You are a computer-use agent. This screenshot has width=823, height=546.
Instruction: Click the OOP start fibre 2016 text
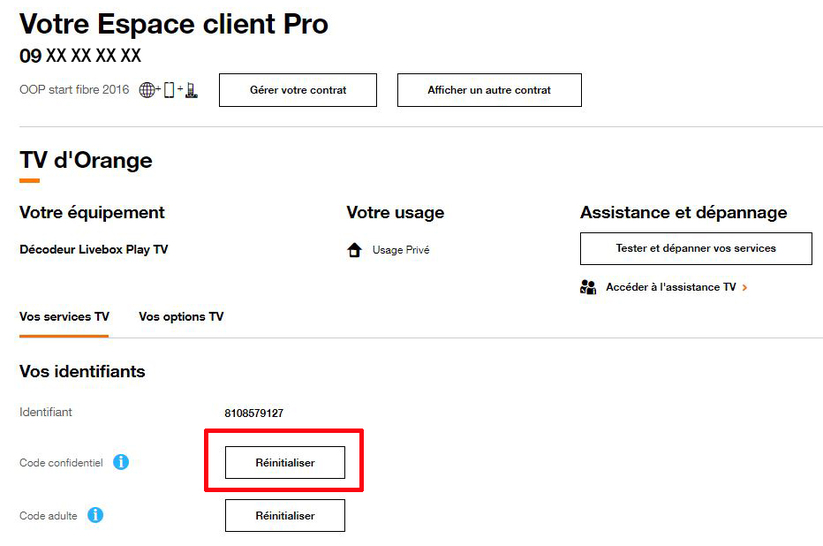point(74,90)
